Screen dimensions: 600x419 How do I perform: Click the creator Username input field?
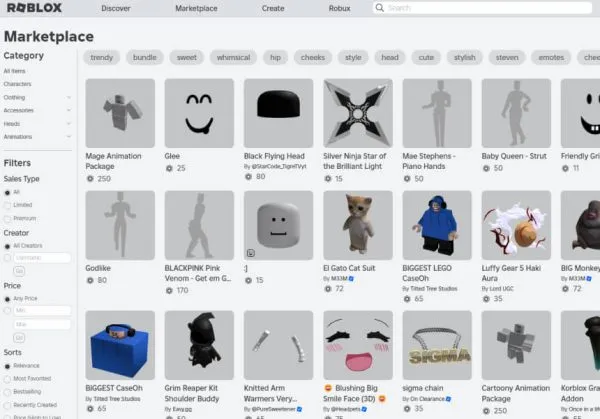pos(42,258)
